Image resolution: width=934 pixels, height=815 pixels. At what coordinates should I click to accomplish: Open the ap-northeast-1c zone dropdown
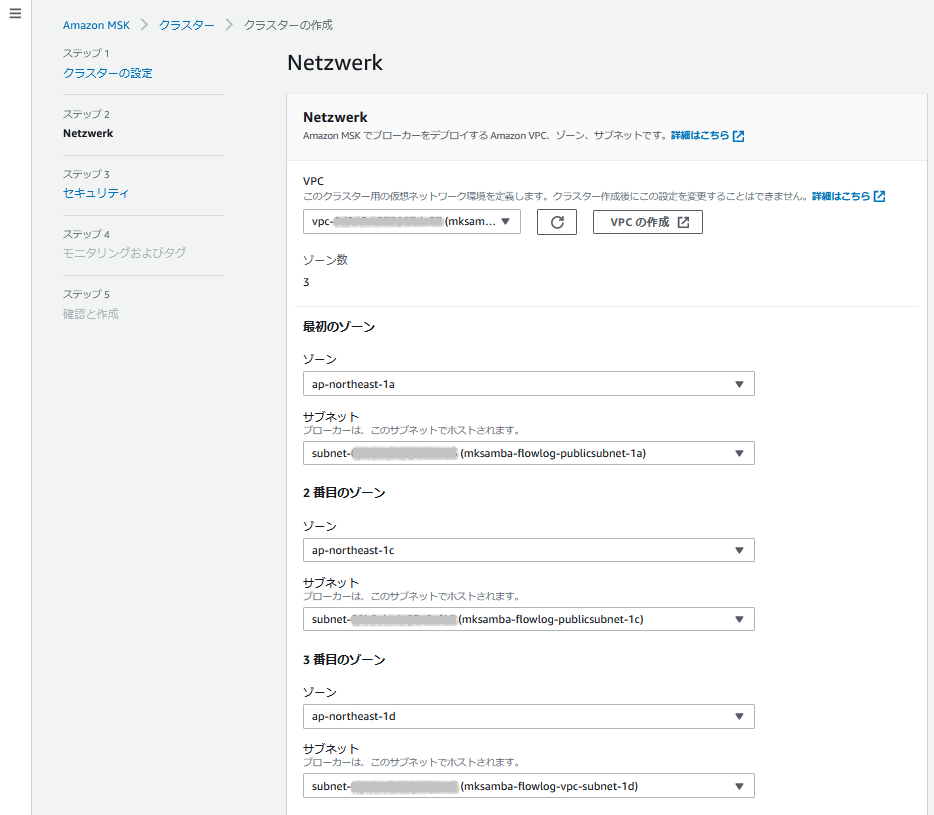528,550
